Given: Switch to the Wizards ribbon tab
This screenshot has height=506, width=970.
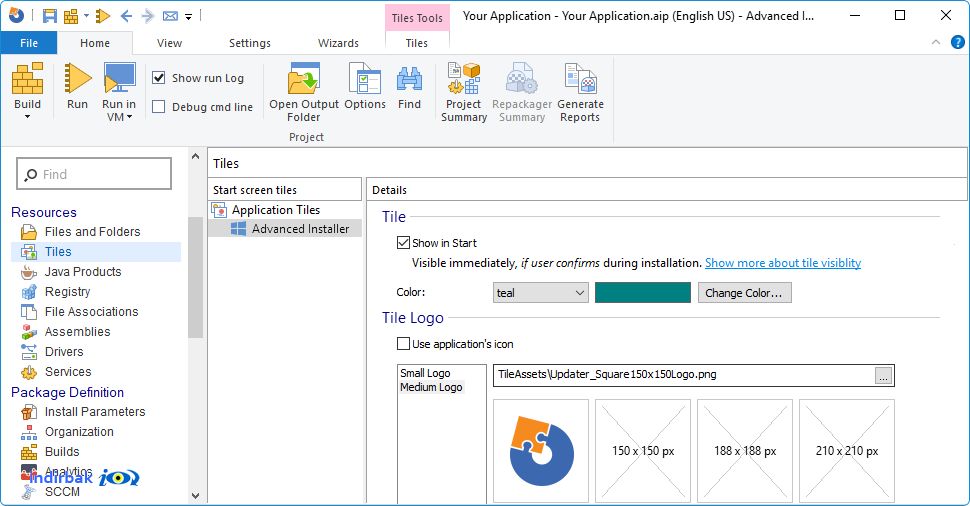Looking at the screenshot, I should [x=338, y=43].
